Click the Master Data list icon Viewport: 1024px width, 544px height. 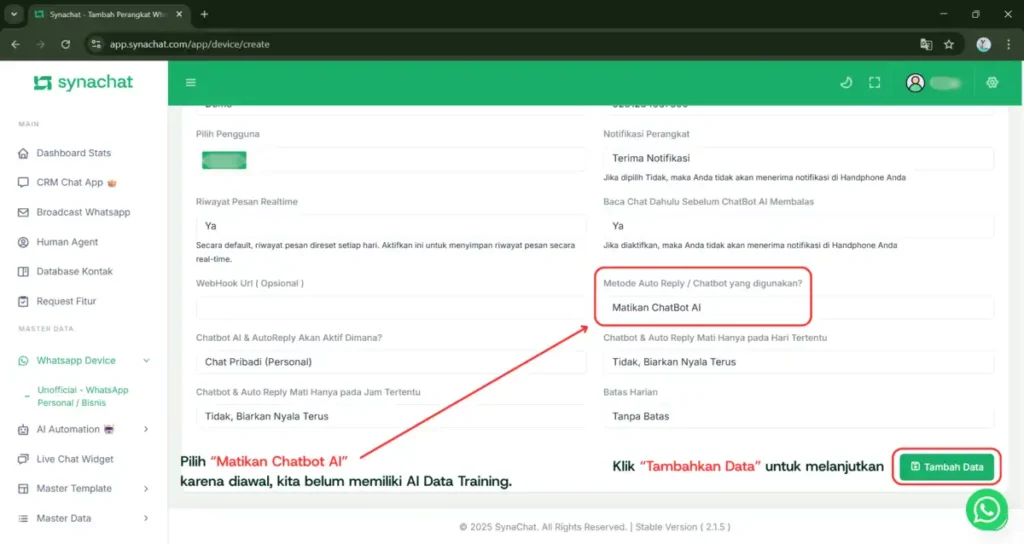click(24, 518)
